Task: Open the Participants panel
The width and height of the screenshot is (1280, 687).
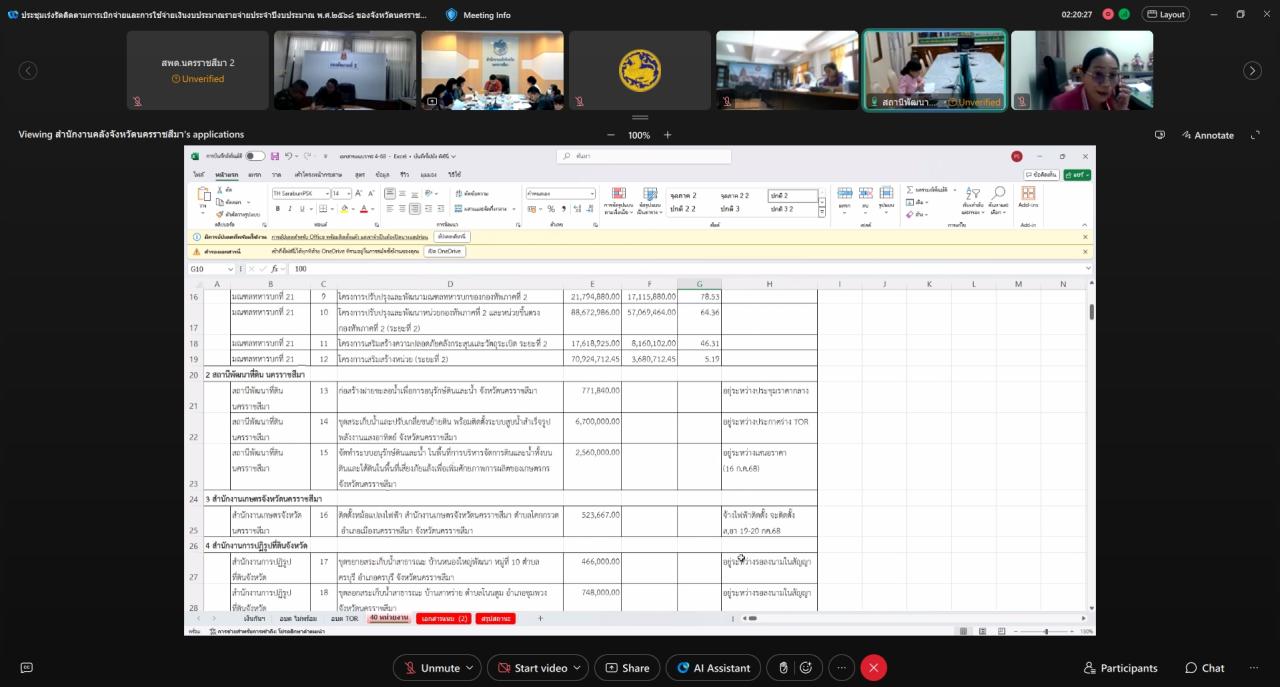Action: tap(1120, 668)
